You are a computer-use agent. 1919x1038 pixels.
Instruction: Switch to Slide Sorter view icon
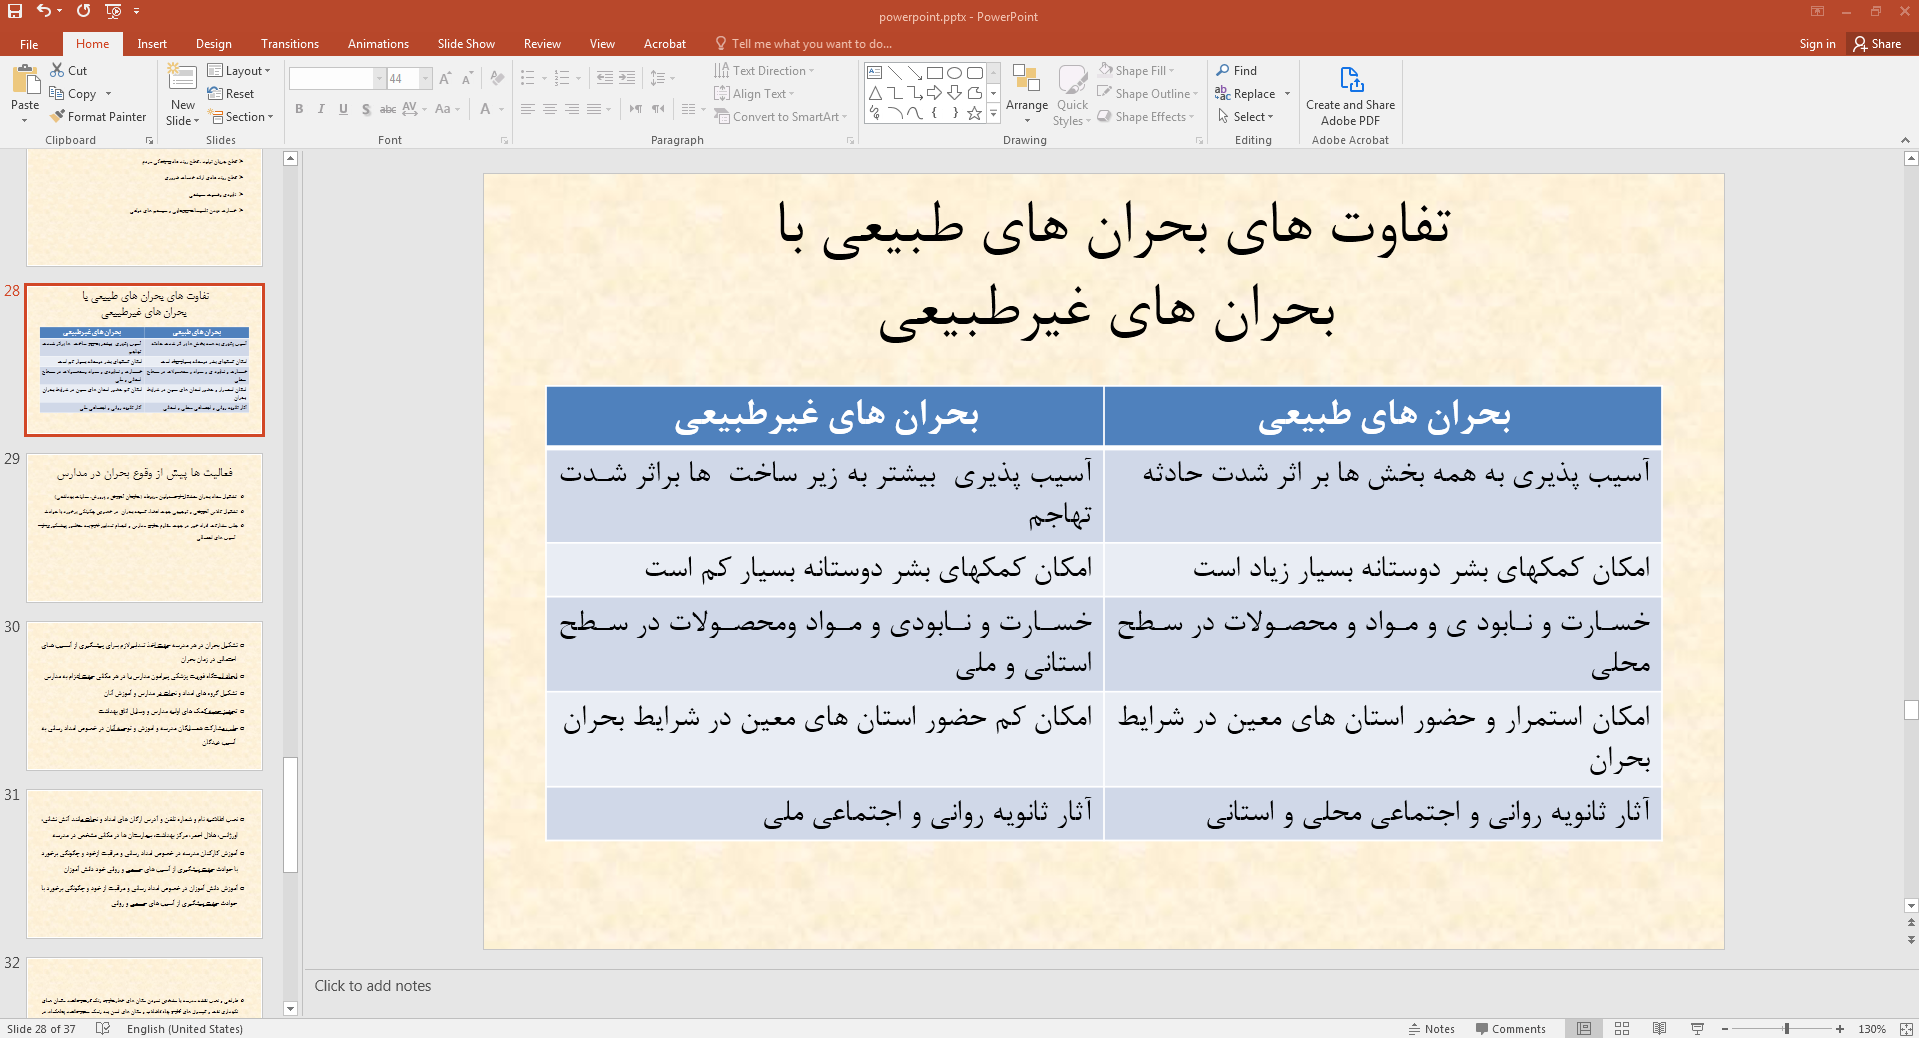pyautogui.click(x=1622, y=1028)
